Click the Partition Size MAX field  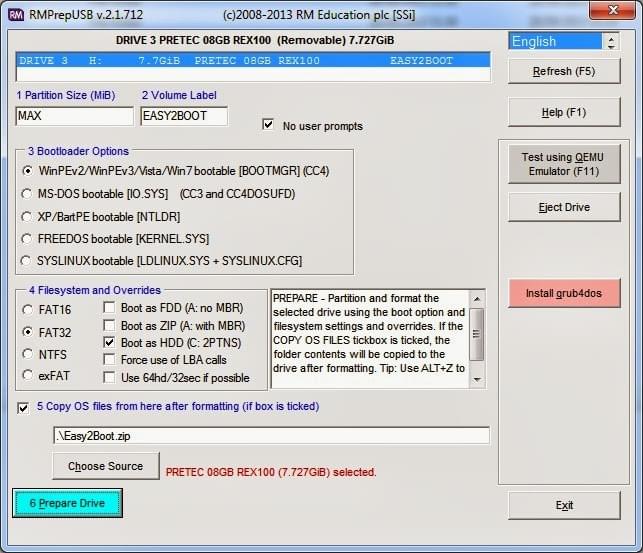(75, 116)
